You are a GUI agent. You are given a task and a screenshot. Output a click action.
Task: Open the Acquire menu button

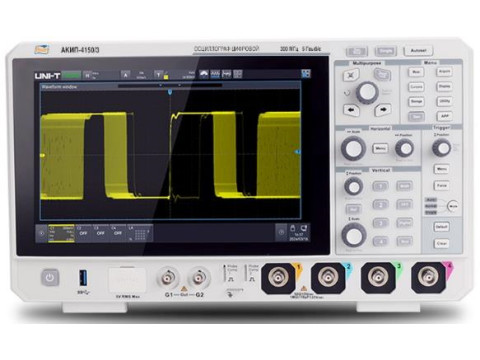point(444,71)
